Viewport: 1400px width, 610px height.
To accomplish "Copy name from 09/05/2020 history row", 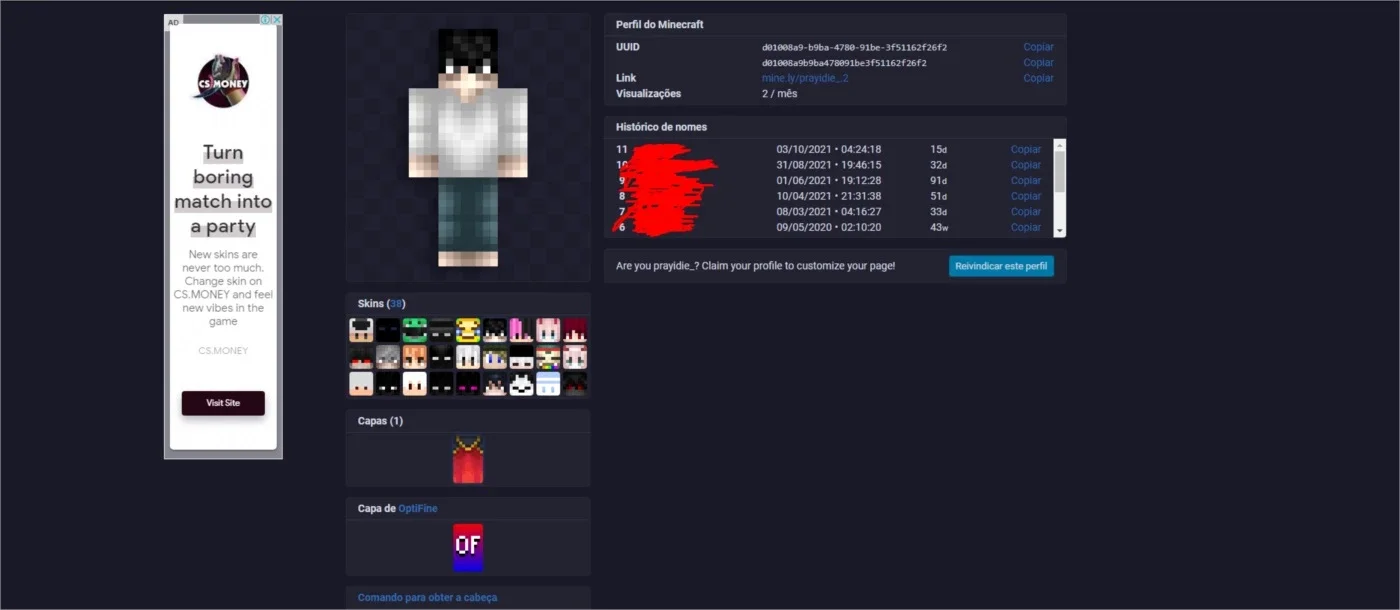I will click(x=1026, y=227).
